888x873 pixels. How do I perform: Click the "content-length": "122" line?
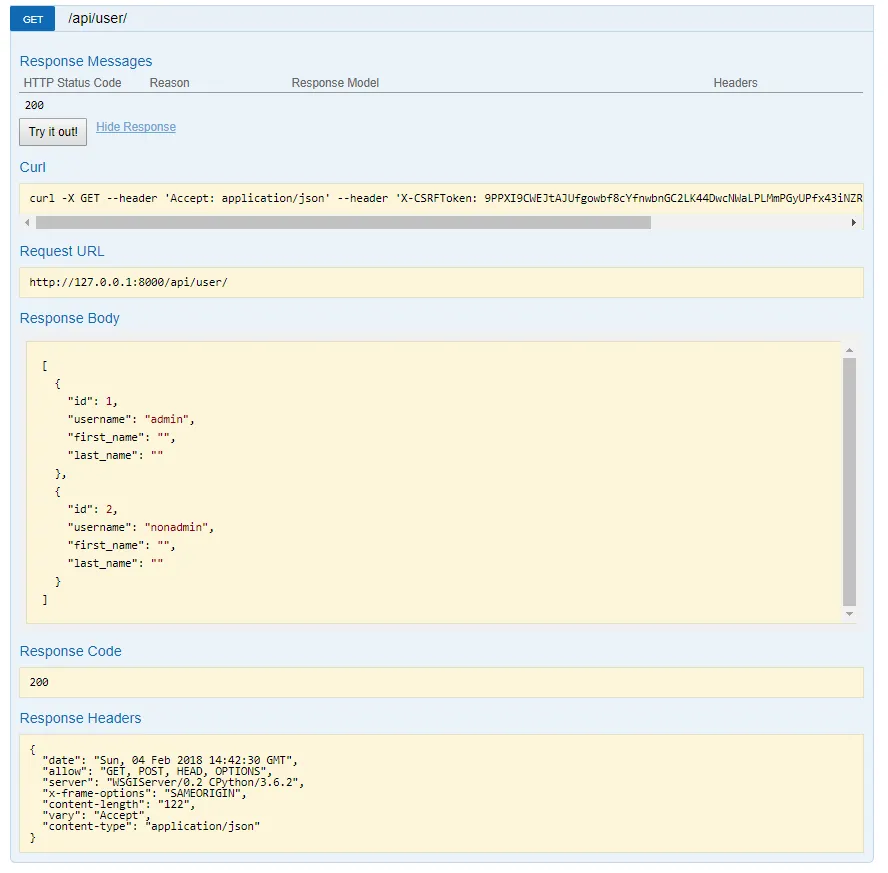click(119, 804)
